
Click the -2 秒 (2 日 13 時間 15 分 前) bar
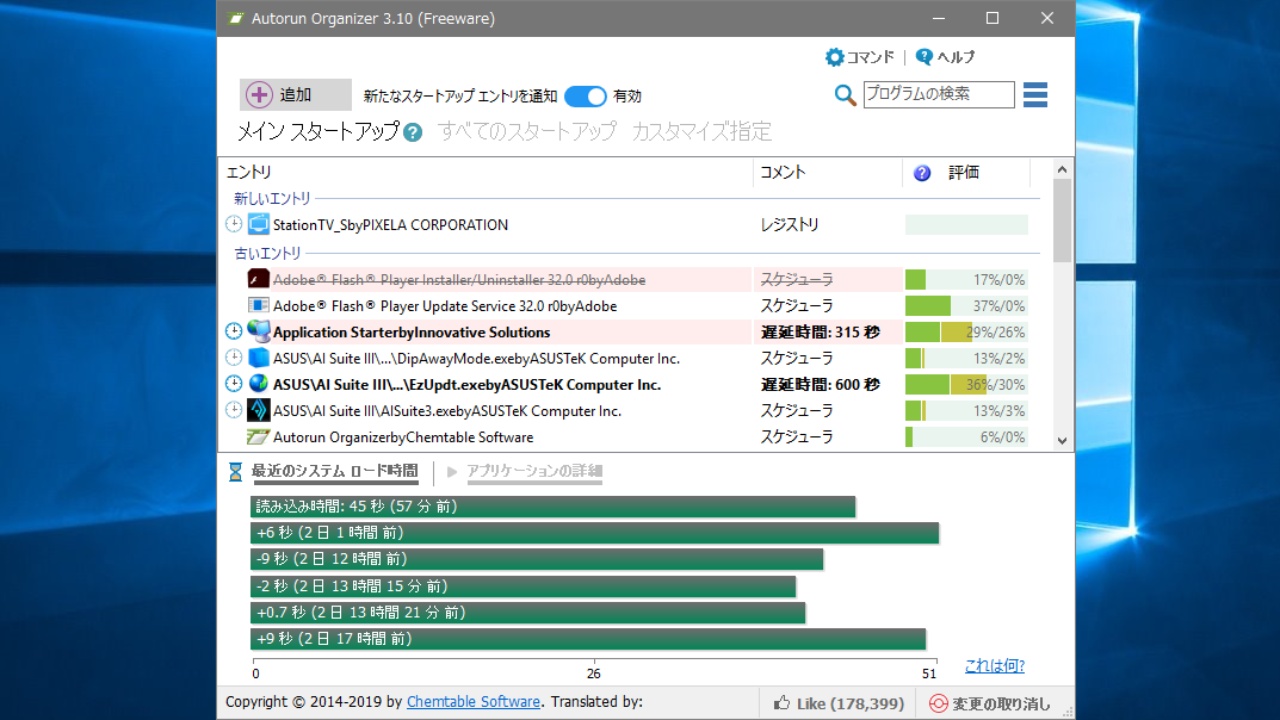pyautogui.click(x=523, y=586)
